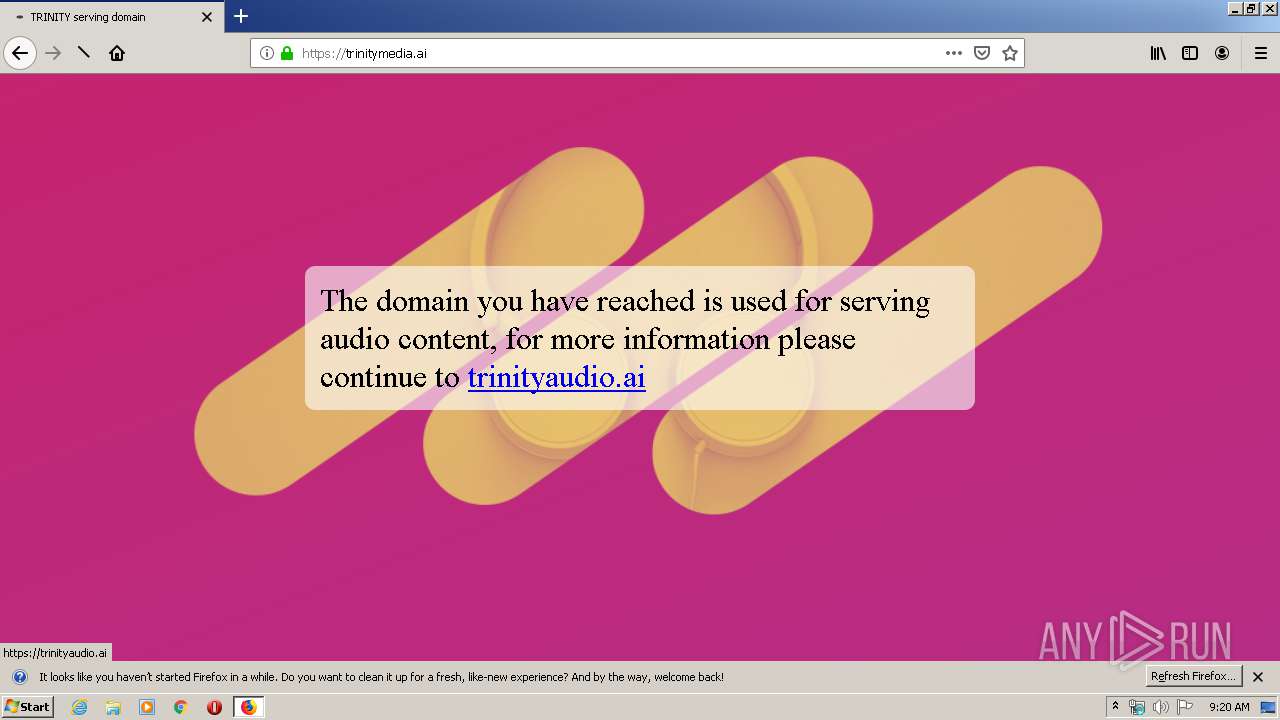Follow the trinityaudio.ai link

556,377
